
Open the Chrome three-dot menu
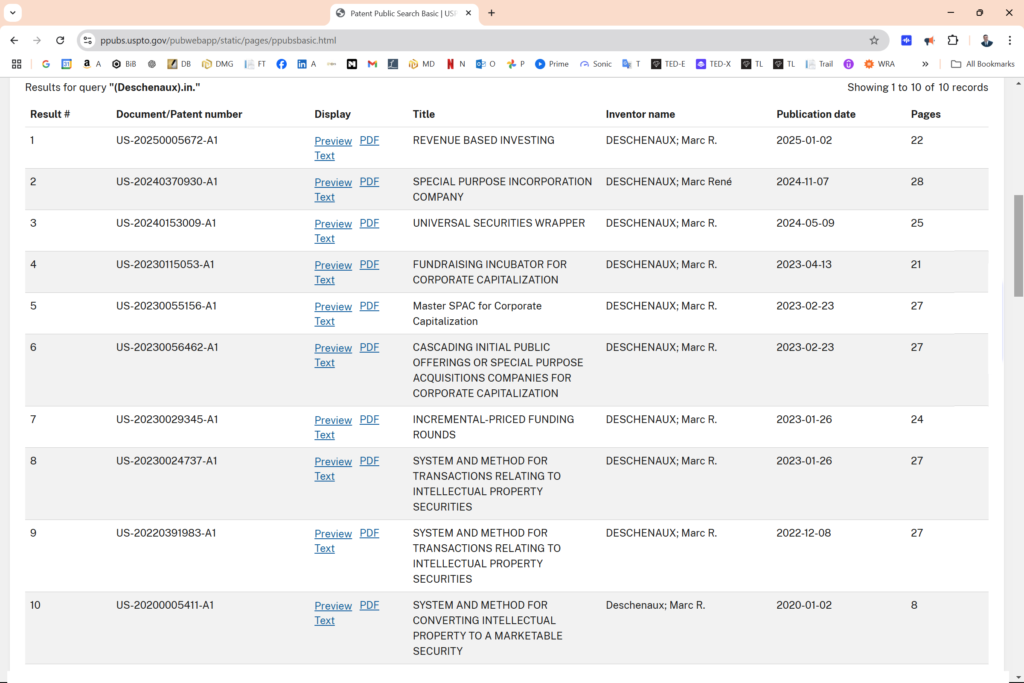point(1010,40)
